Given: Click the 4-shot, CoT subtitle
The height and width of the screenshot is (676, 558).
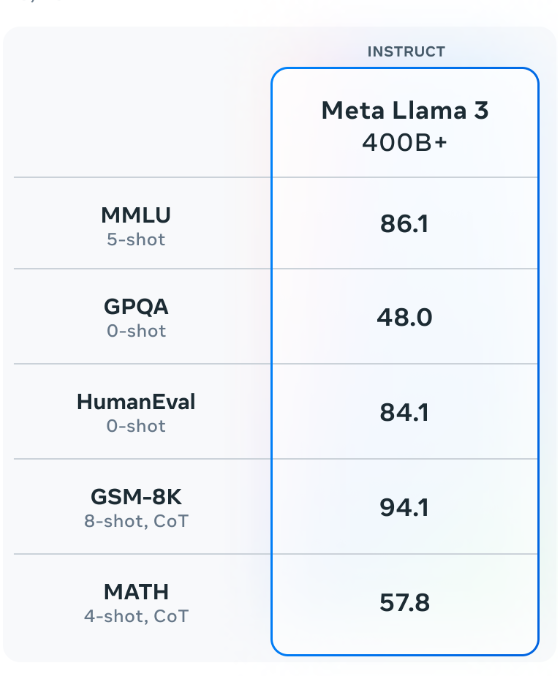Looking at the screenshot, I should pyautogui.click(x=136, y=617).
